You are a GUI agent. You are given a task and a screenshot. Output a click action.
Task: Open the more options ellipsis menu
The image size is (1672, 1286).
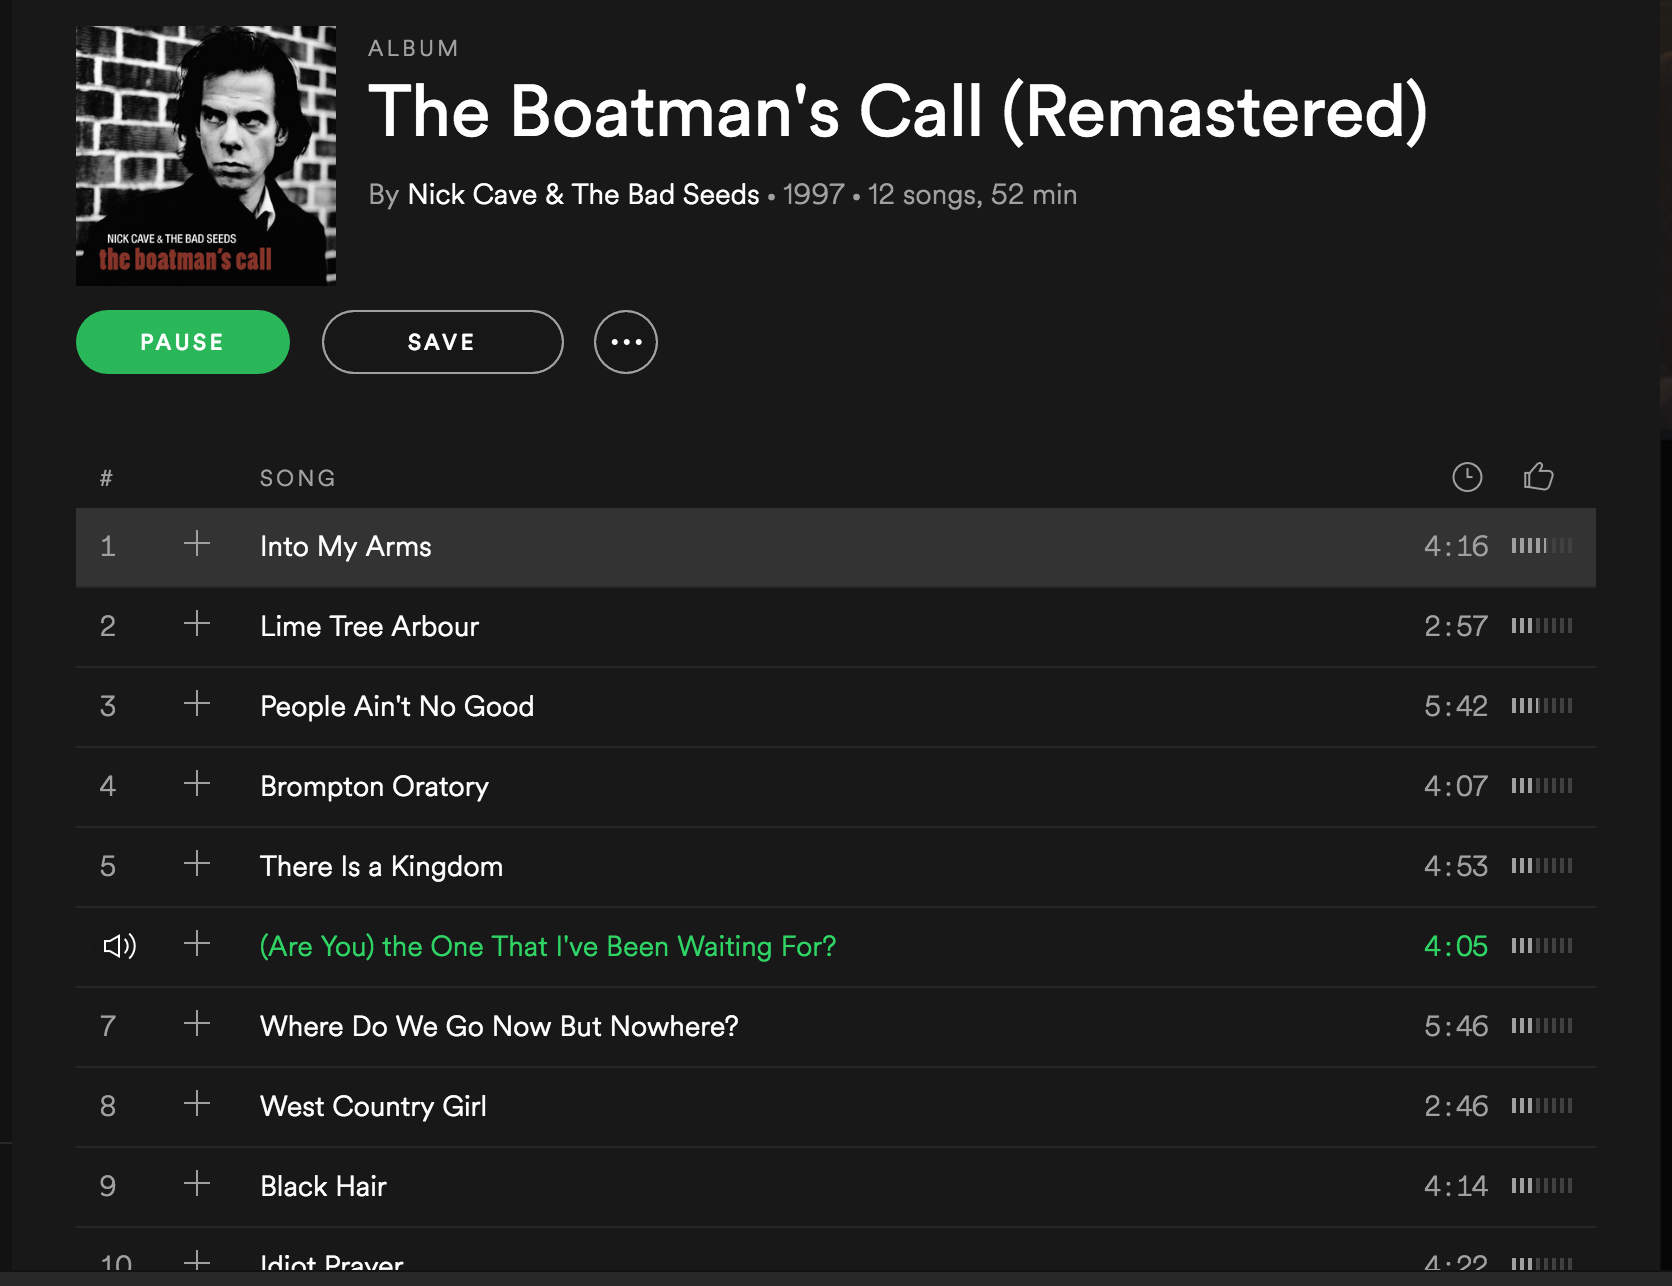pos(626,342)
